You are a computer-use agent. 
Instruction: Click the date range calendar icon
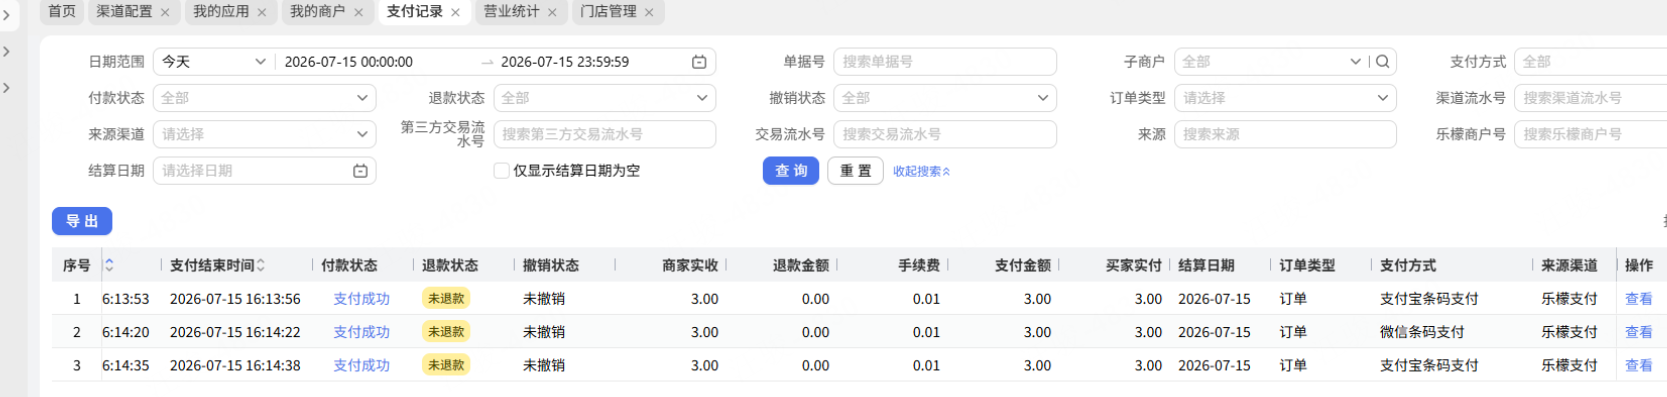[x=699, y=62]
